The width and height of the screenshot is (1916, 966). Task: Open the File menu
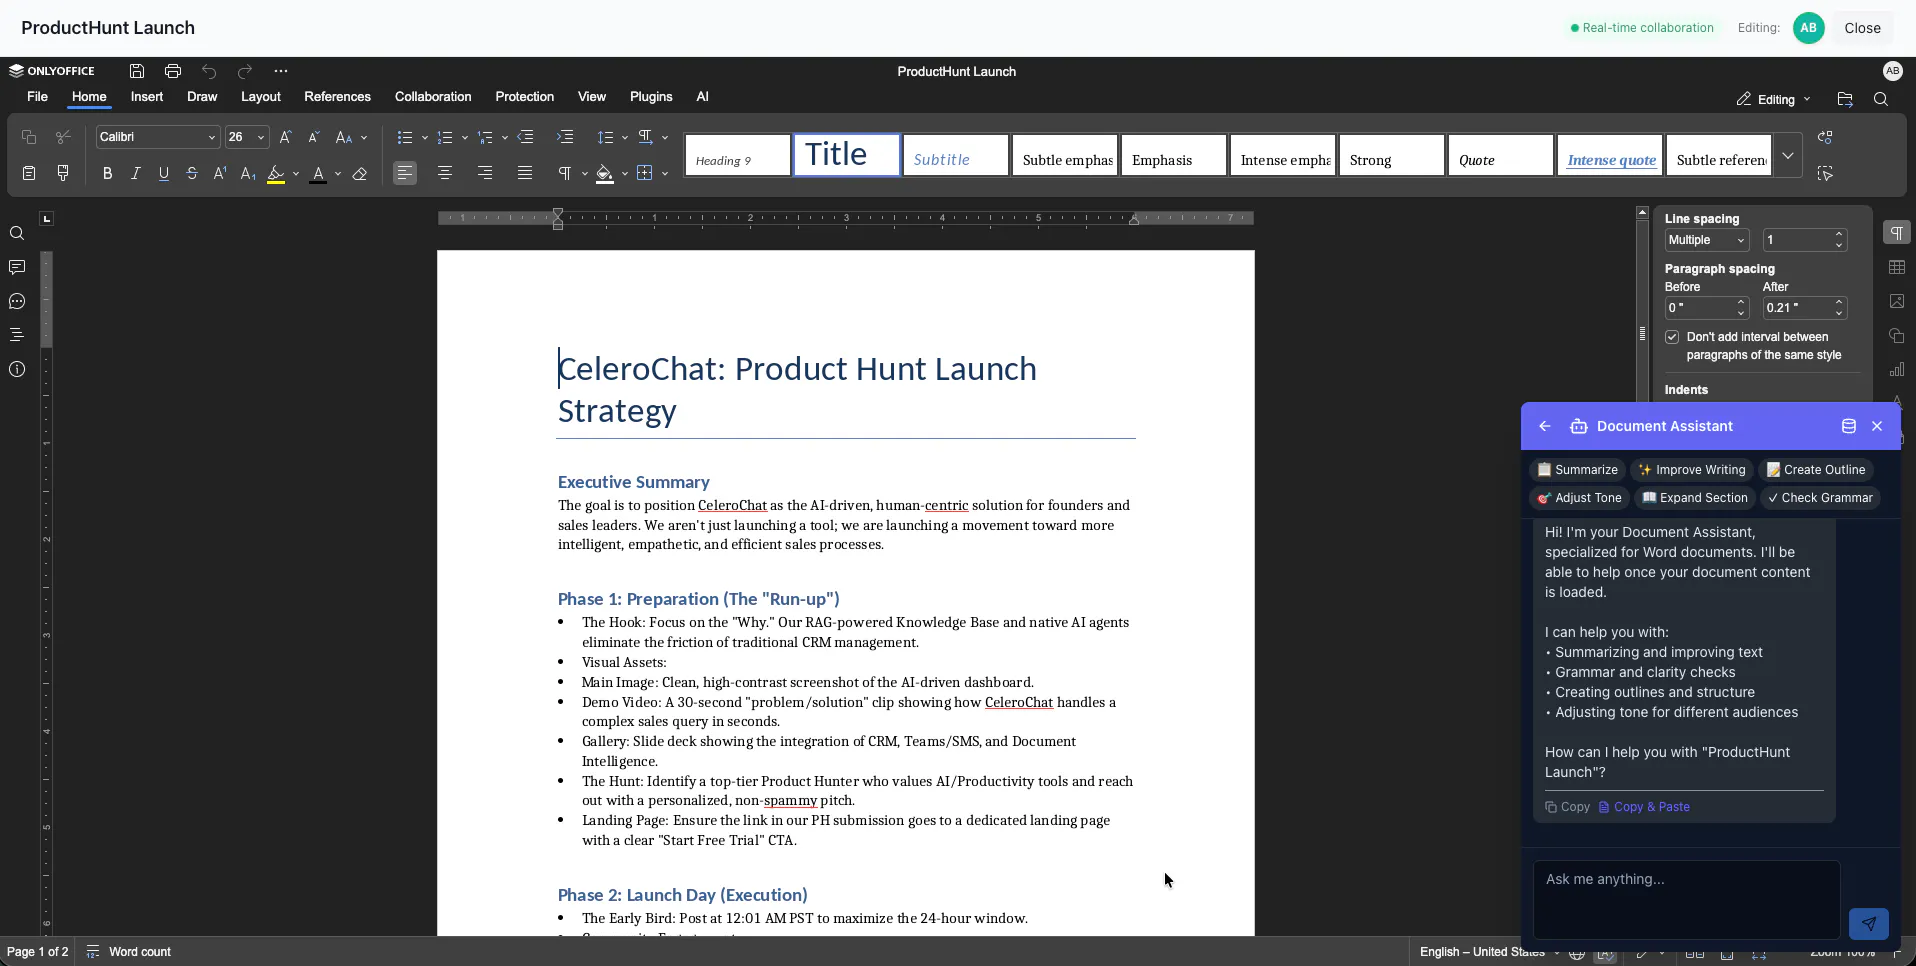38,97
